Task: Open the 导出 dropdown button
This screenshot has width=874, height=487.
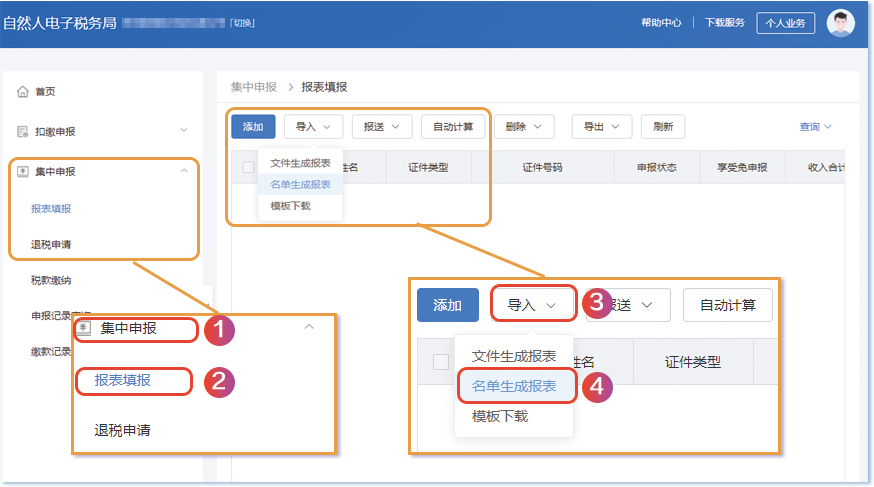Action: (601, 127)
